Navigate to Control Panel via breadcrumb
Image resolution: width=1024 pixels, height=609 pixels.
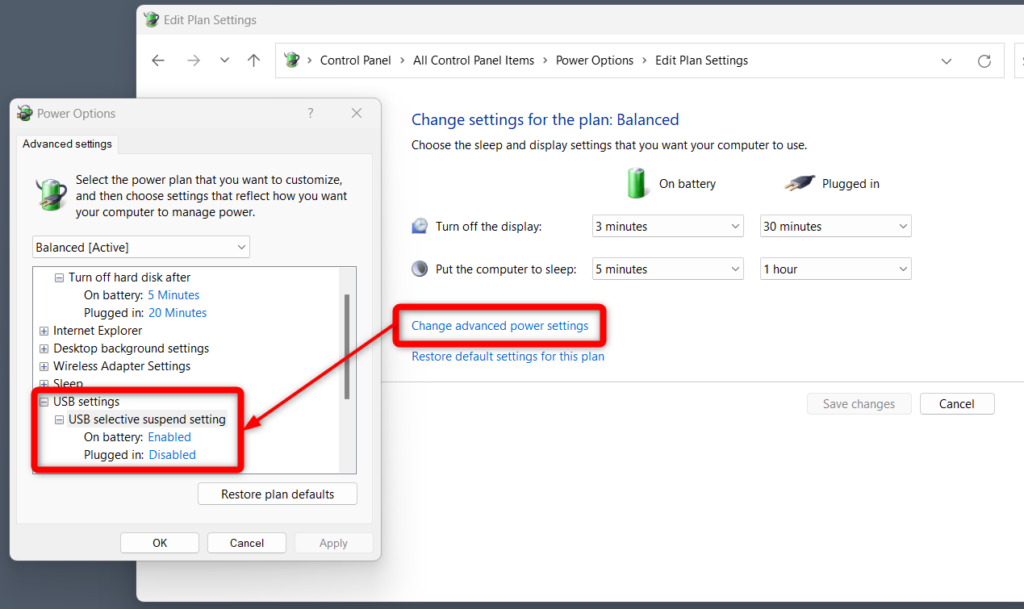click(x=355, y=60)
